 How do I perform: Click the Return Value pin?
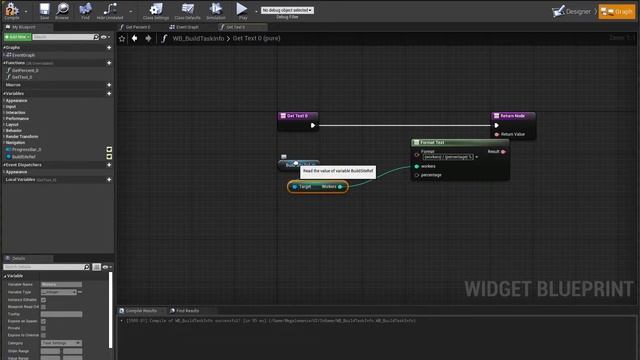pyautogui.click(x=497, y=134)
